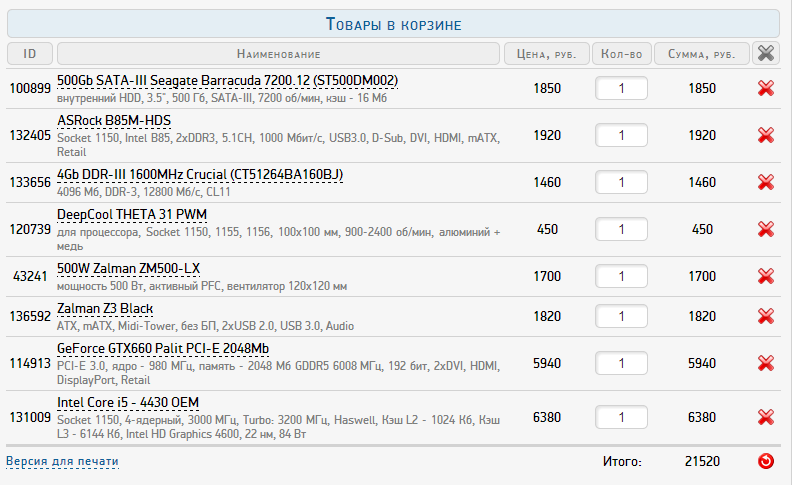This screenshot has height=485, width=800.
Task: Focus quantity field for Crucial 4Gb memory
Action: click(621, 182)
